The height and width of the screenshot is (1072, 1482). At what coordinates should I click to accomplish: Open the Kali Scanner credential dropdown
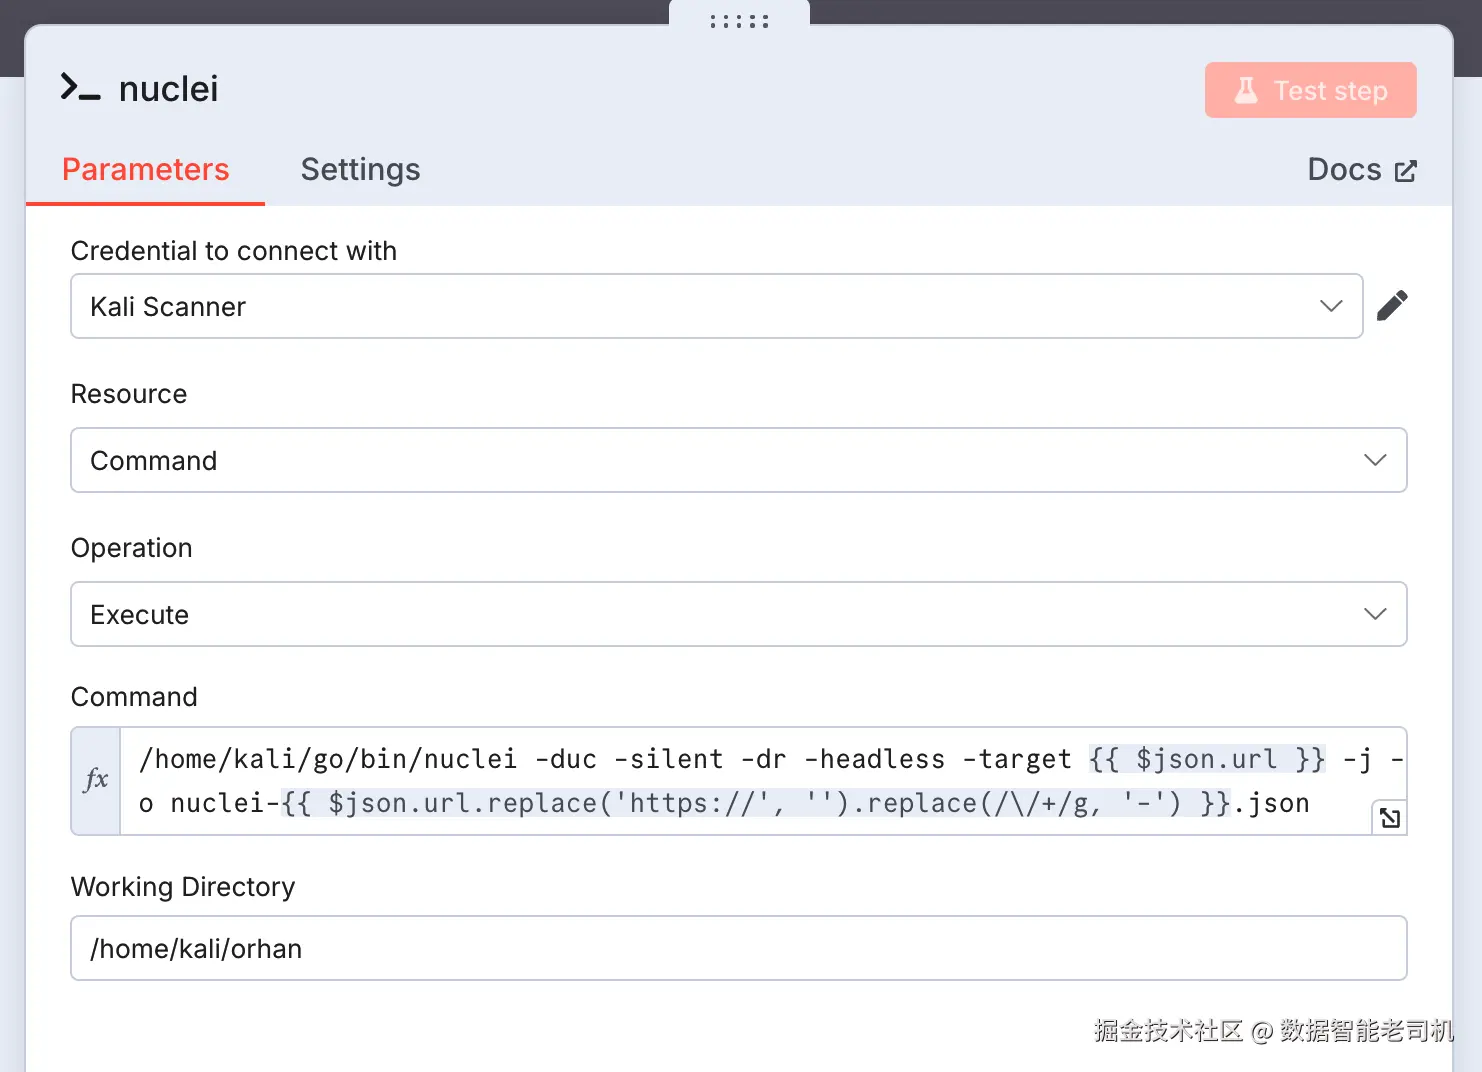717,306
